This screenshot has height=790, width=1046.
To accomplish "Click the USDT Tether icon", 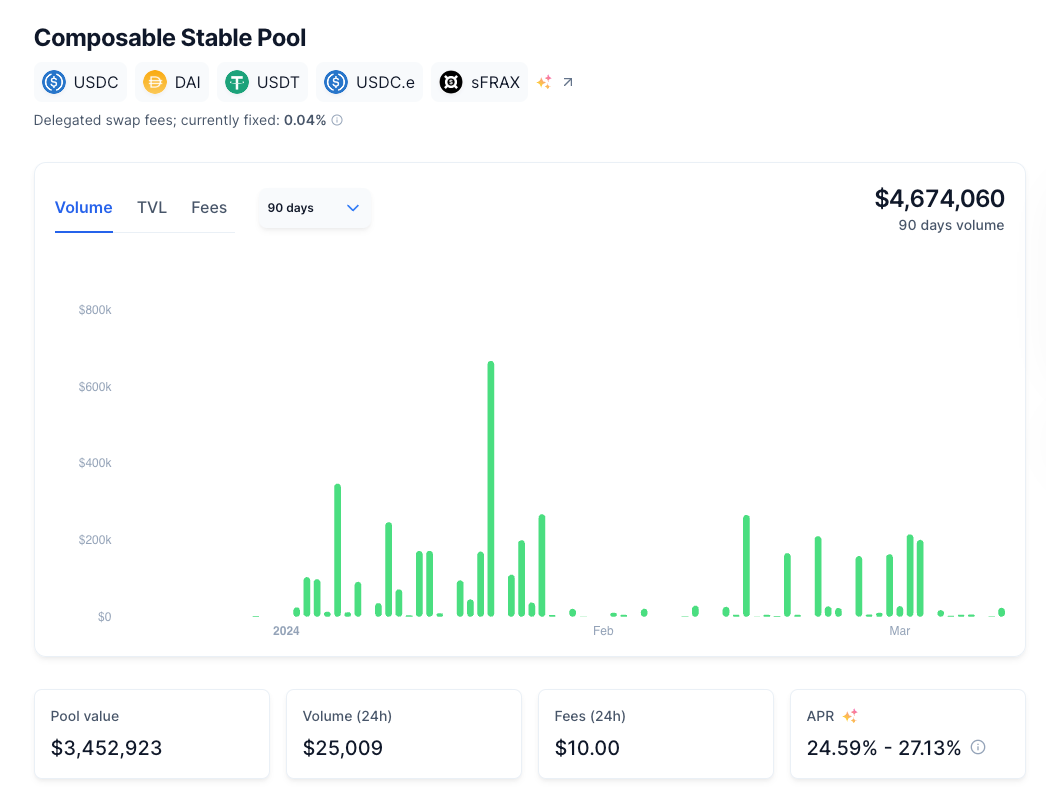I will coord(237,82).
